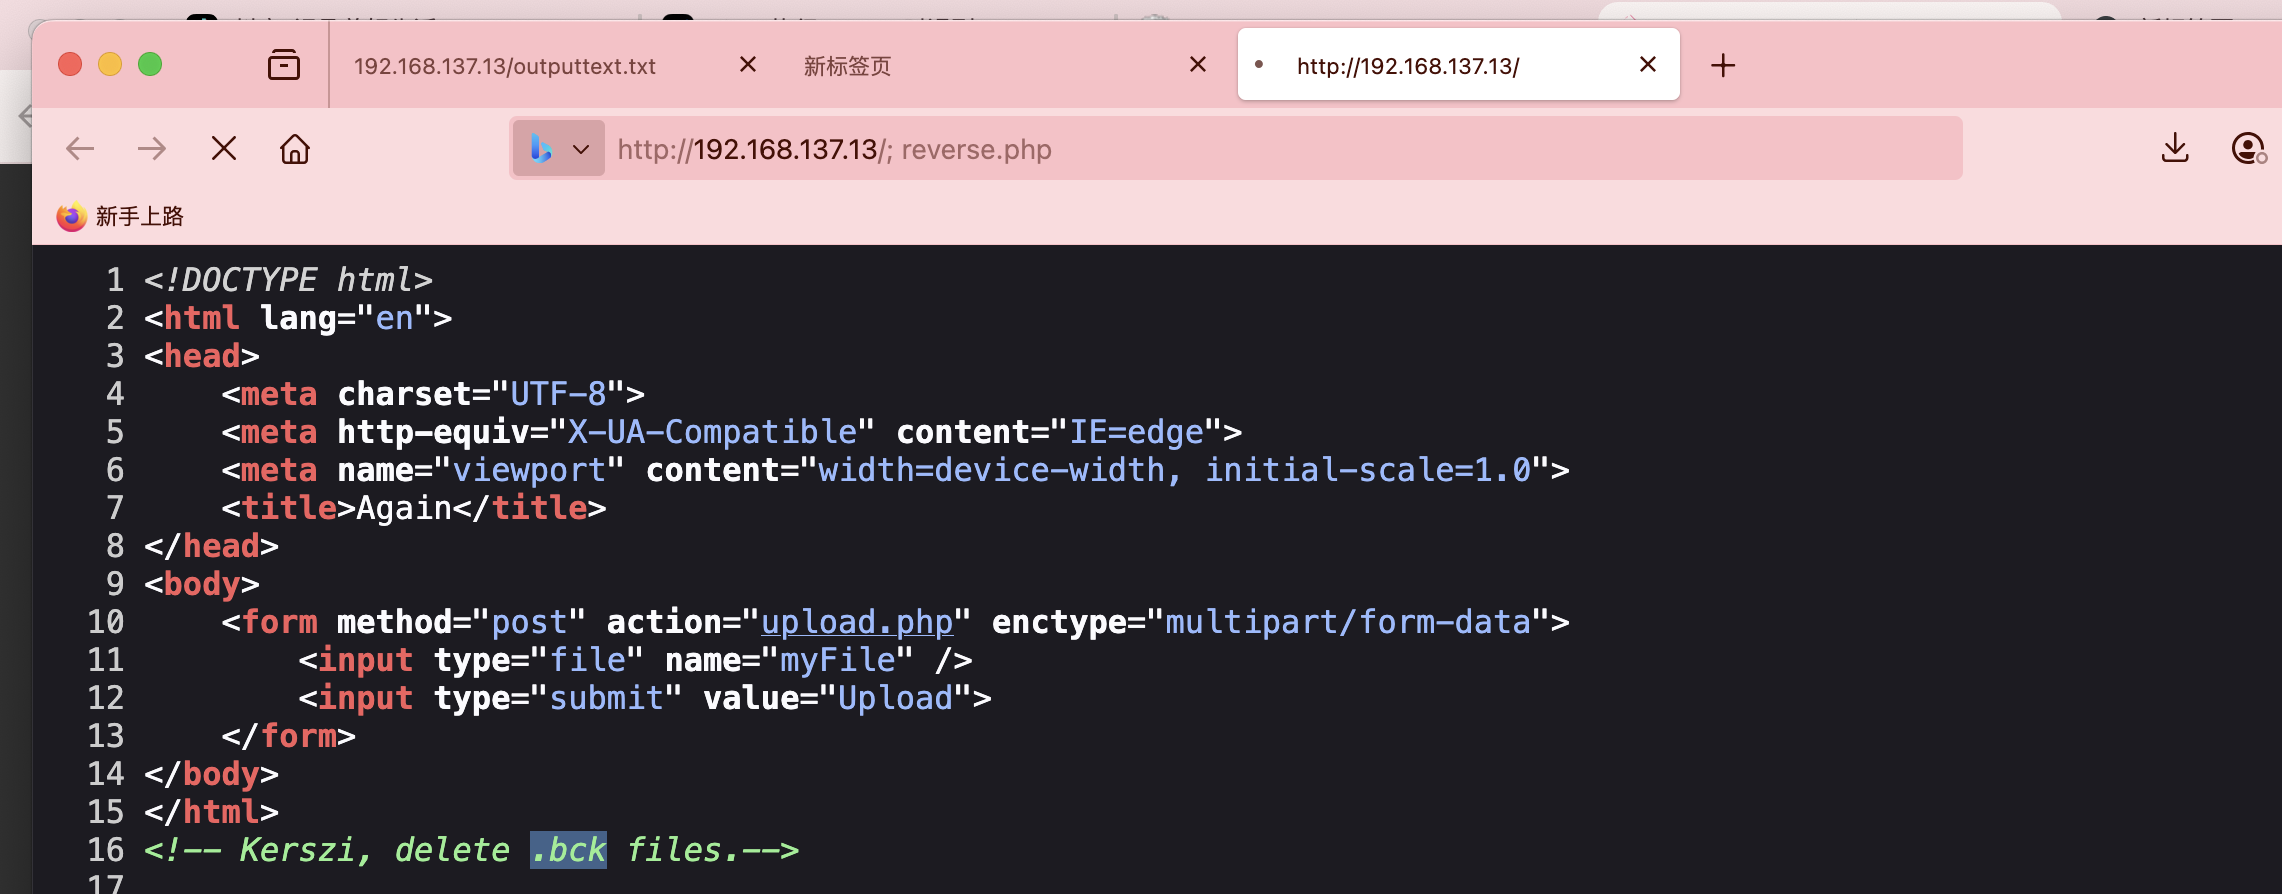Close the active http://192.168.137.13/ tab
Image resolution: width=2282 pixels, height=894 pixels.
1648,65
